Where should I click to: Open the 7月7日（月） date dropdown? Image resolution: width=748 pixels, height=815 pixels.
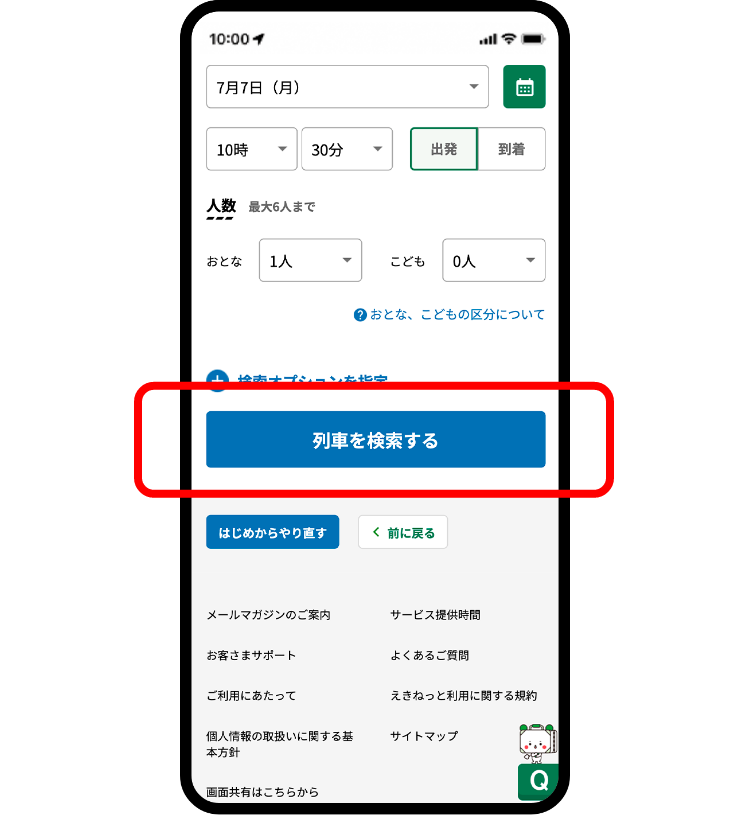pyautogui.click(x=347, y=87)
